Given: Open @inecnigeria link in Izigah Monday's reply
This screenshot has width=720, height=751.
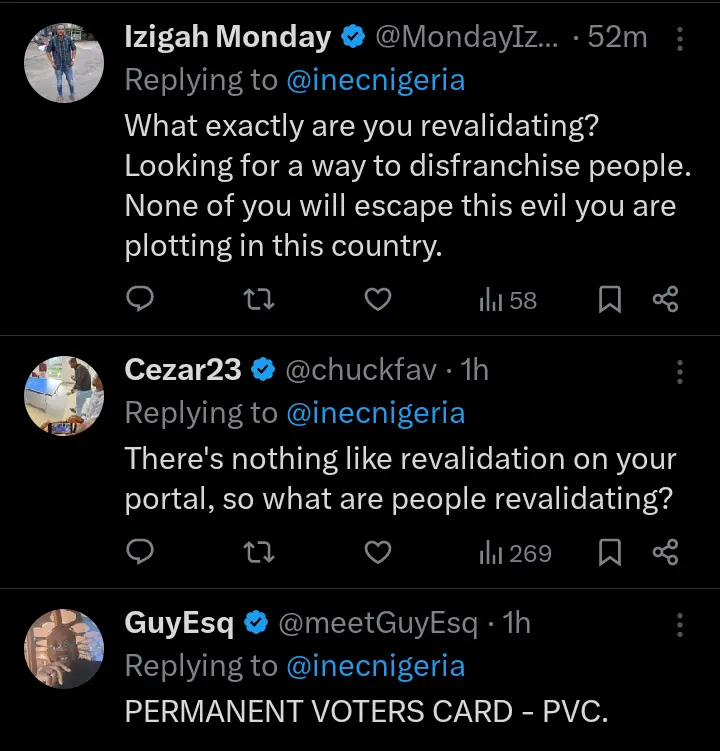Looking at the screenshot, I should point(375,80).
